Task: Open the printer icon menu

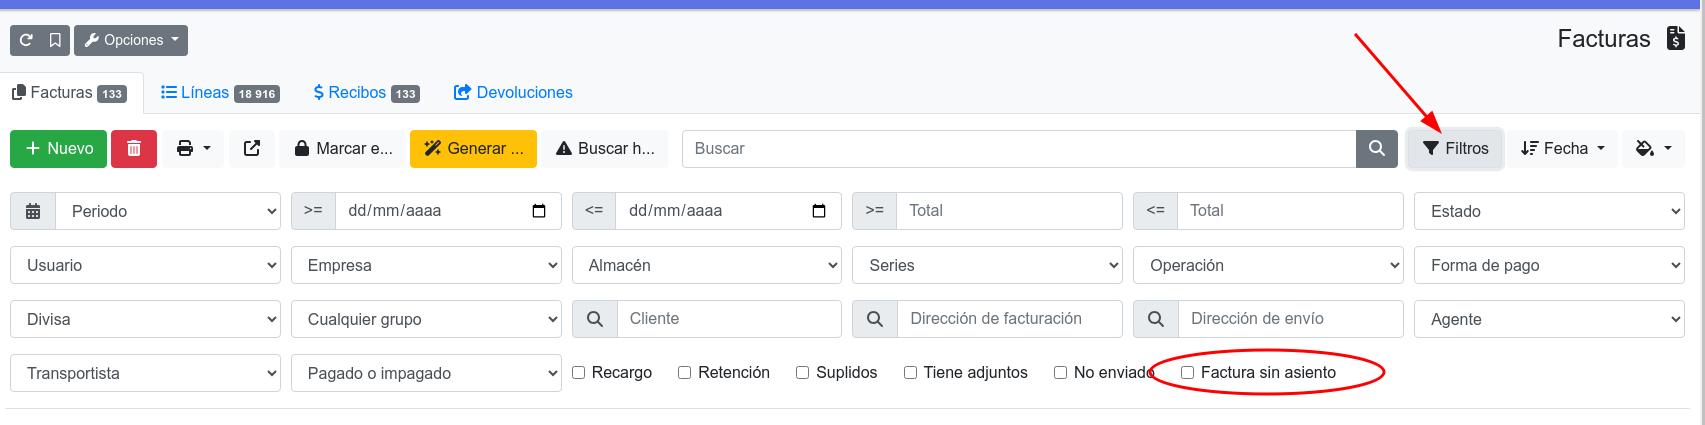Action: pyautogui.click(x=194, y=149)
